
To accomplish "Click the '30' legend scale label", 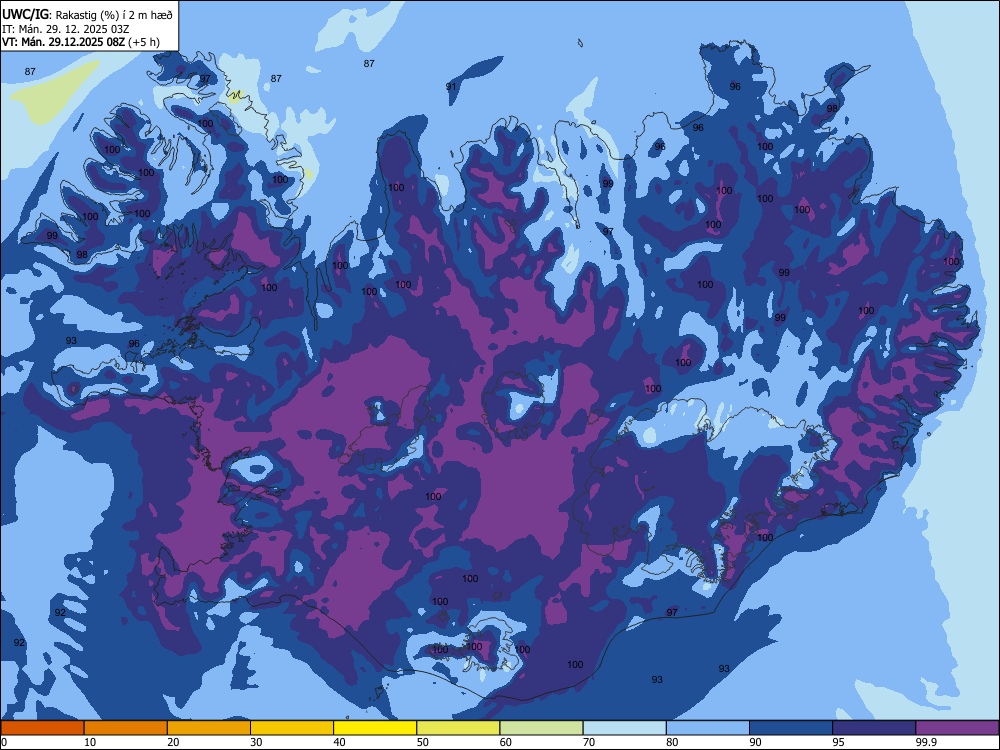I will (x=256, y=742).
